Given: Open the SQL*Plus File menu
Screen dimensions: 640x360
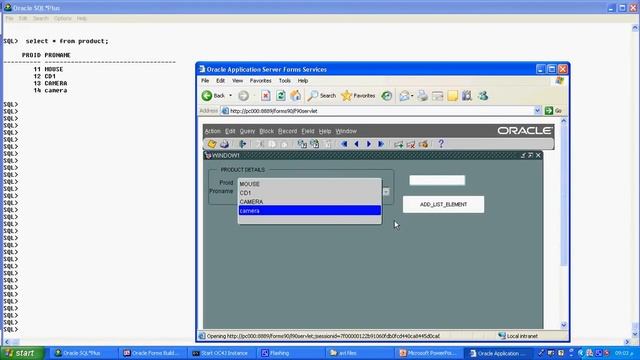Looking at the screenshot, I should [9, 18].
